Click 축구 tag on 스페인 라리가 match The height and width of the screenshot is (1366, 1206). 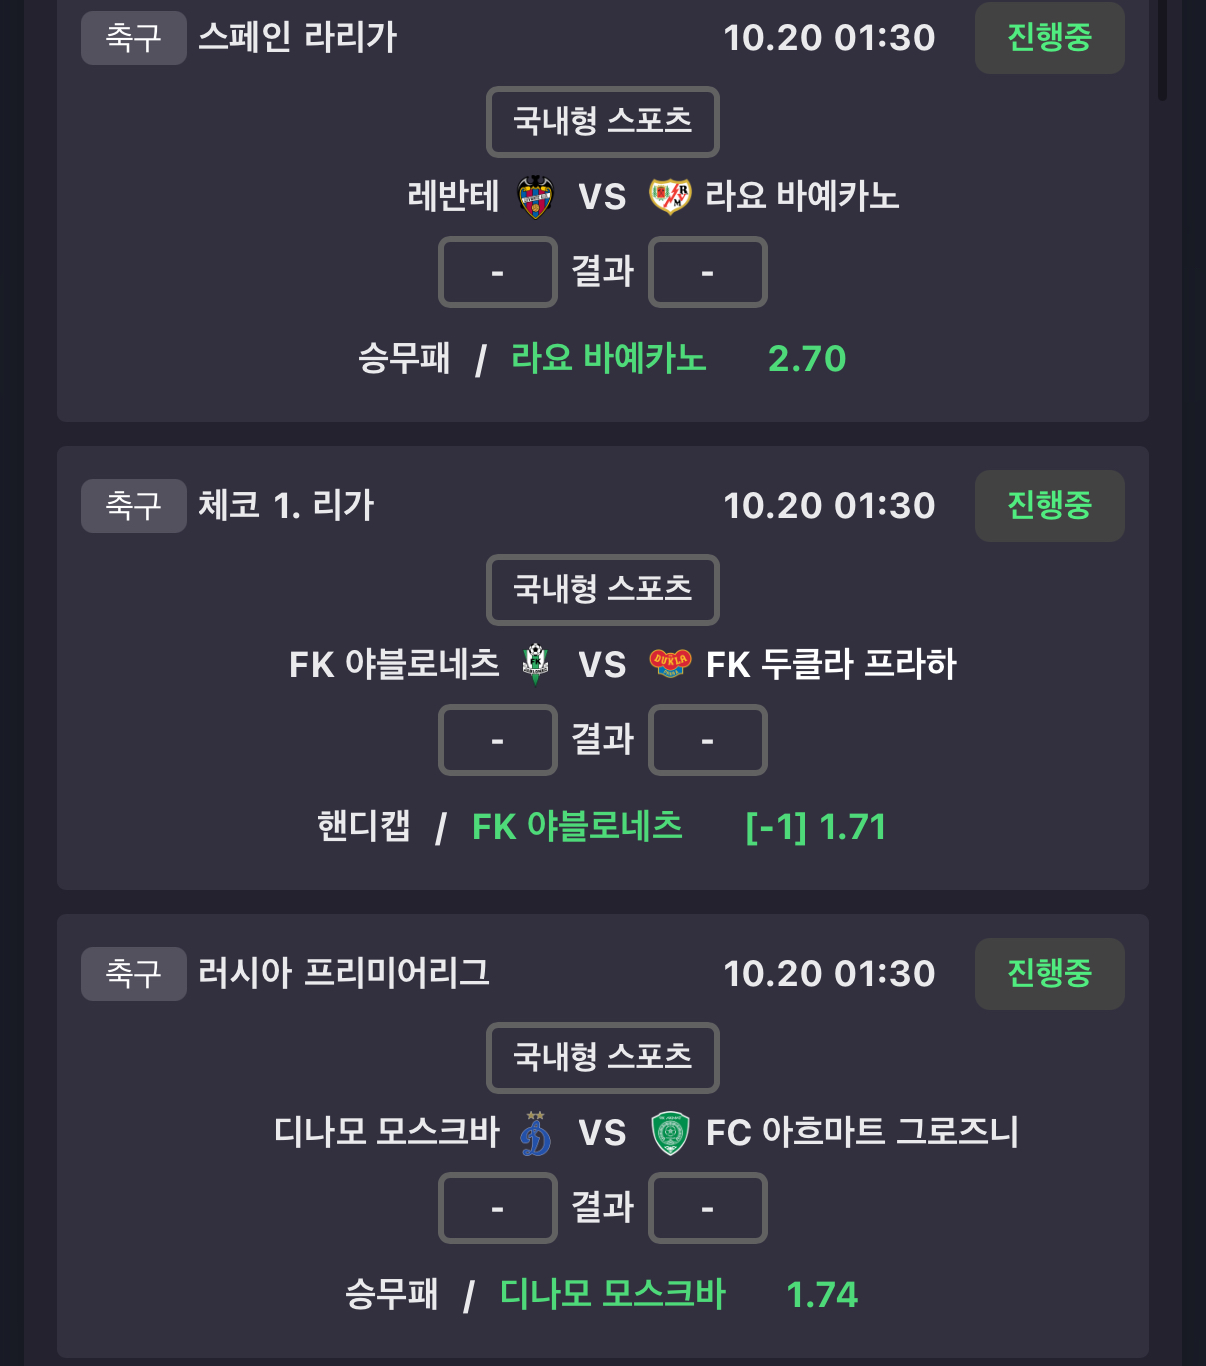click(133, 38)
